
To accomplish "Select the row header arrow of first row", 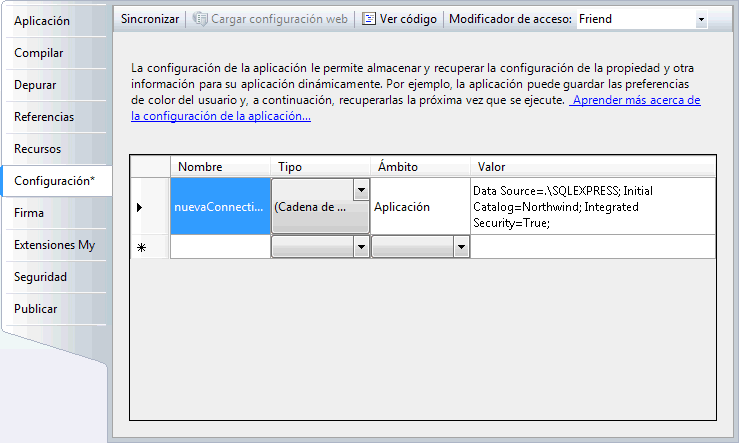I will [x=140, y=207].
